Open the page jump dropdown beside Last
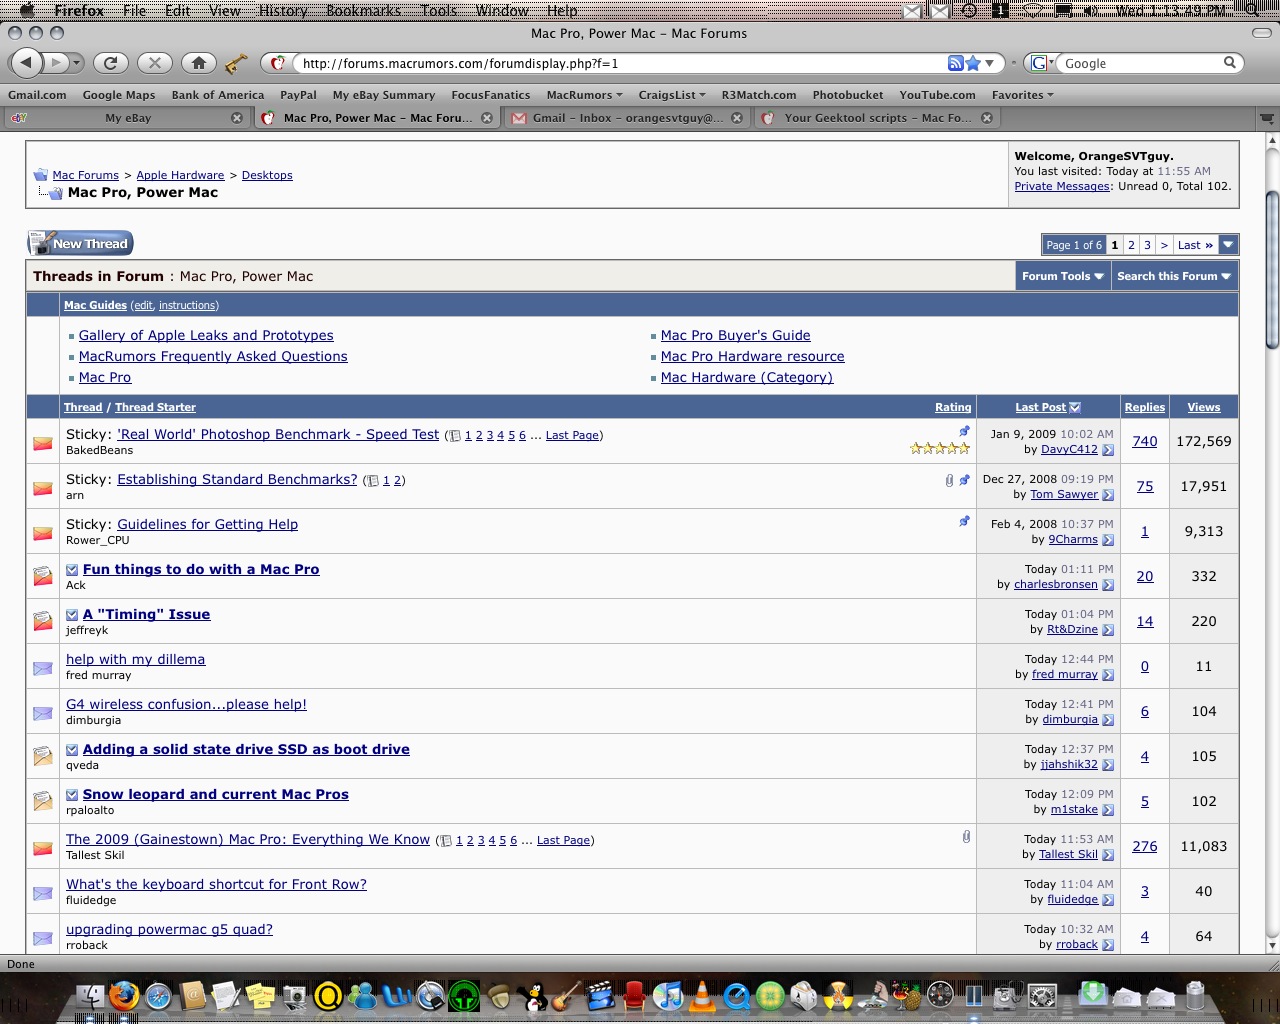Screen dimensions: 1280x1024 [x=1228, y=245]
